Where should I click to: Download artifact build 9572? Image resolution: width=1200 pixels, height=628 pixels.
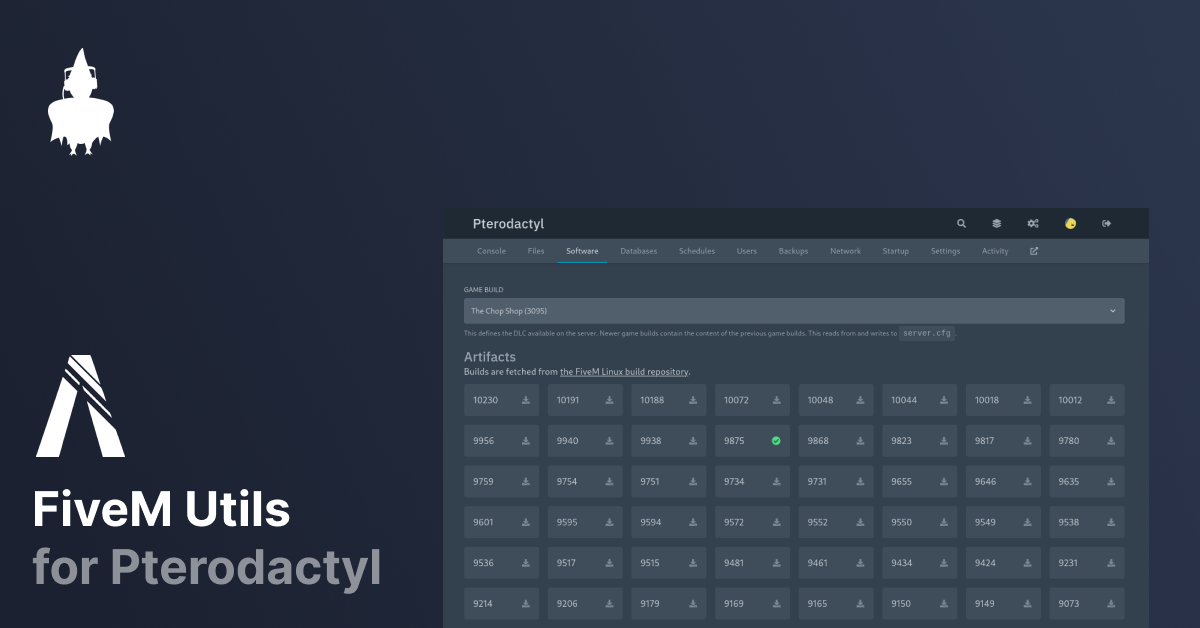click(x=777, y=522)
